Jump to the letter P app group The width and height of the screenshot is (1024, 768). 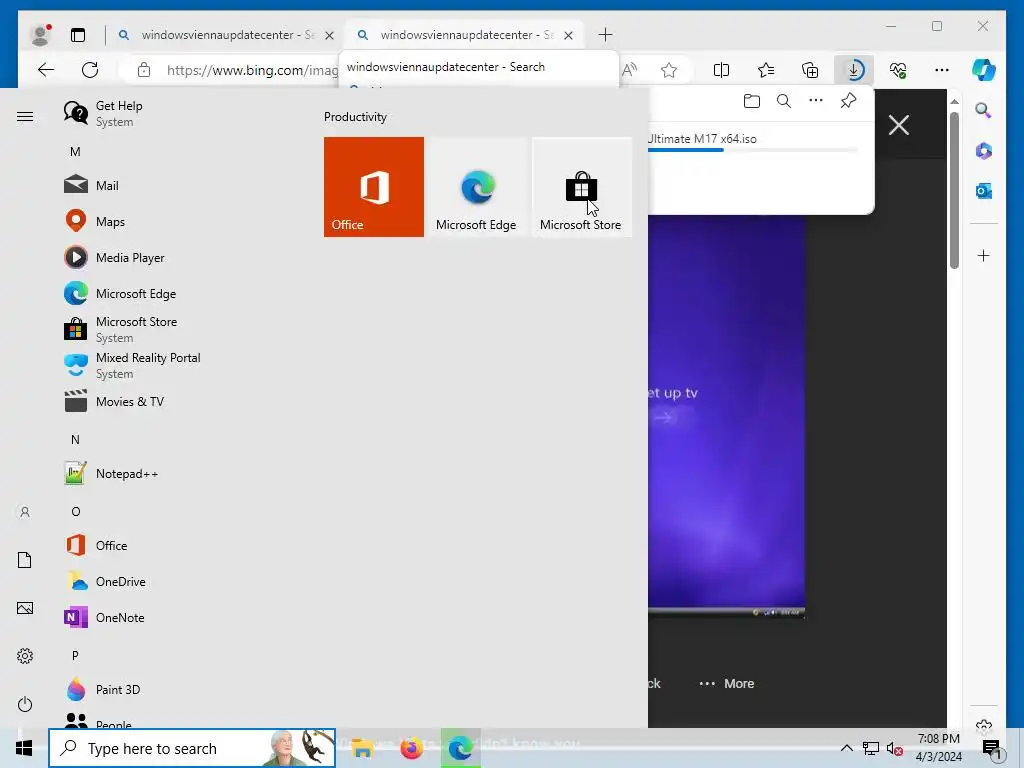(x=75, y=655)
